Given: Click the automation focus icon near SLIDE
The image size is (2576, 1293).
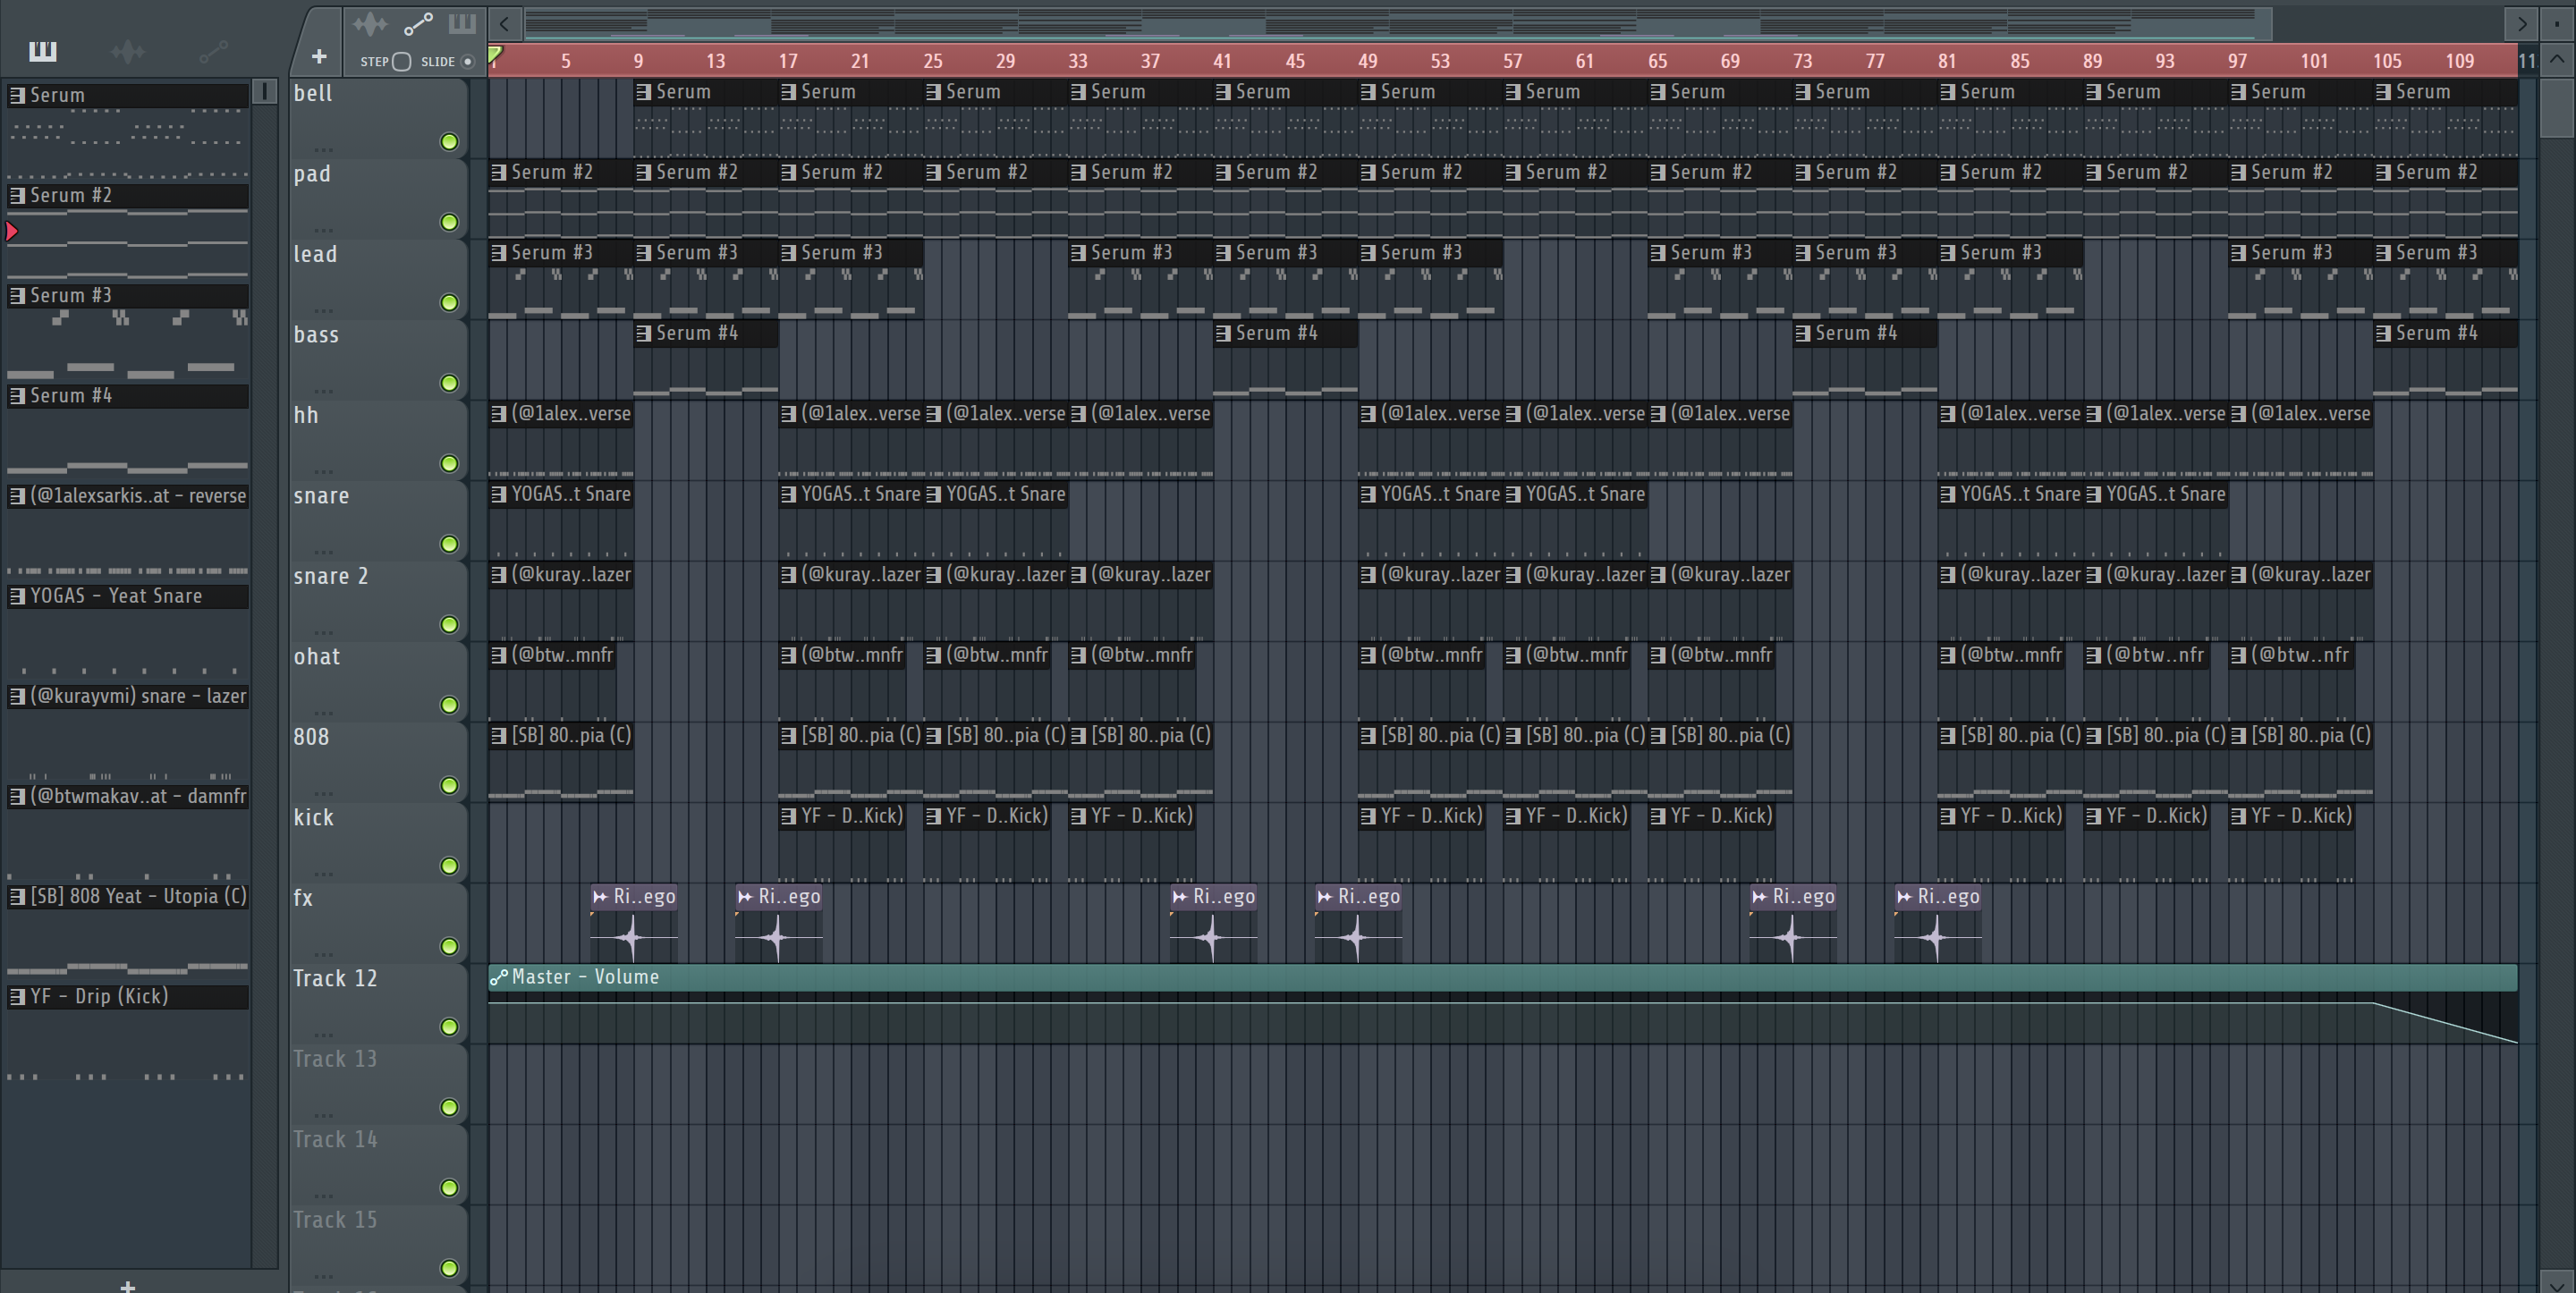Looking at the screenshot, I should [x=418, y=23].
